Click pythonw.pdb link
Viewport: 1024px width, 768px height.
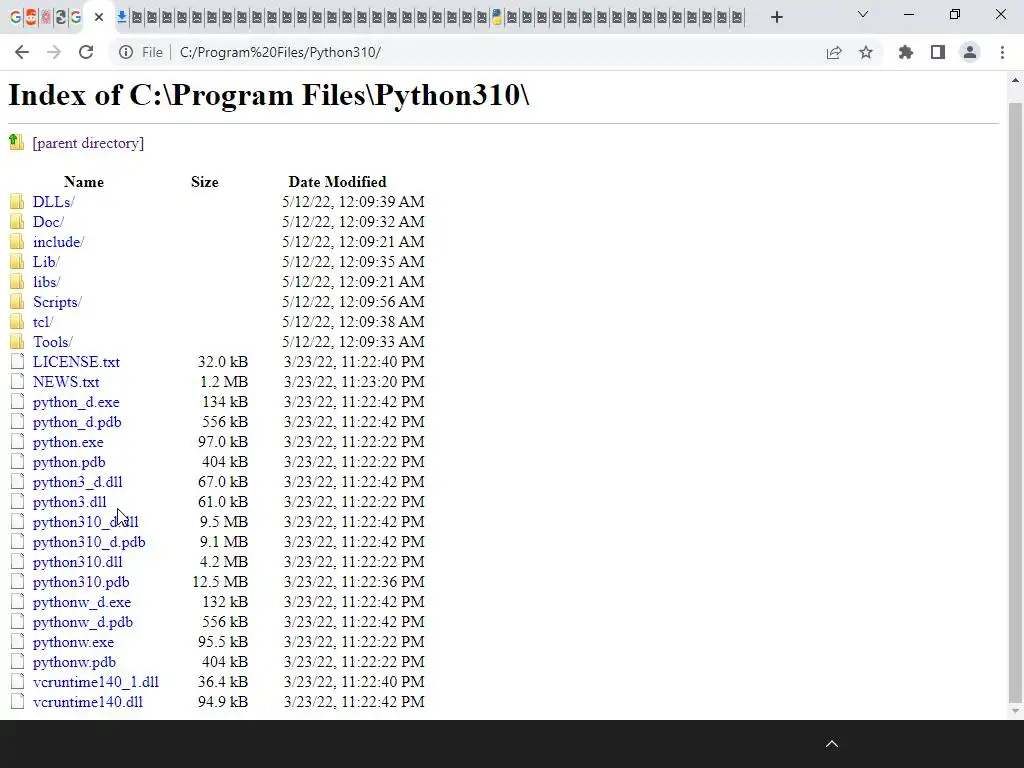coord(74,662)
